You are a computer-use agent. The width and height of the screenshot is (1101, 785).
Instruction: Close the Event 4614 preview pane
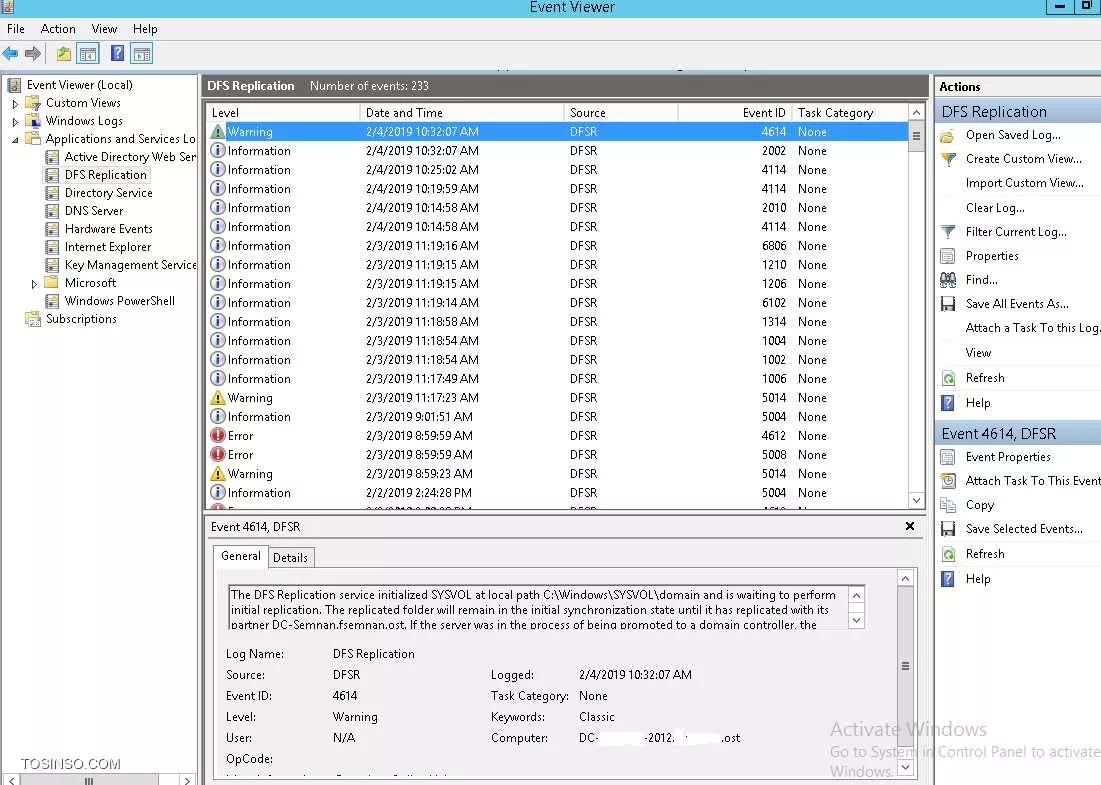point(910,526)
